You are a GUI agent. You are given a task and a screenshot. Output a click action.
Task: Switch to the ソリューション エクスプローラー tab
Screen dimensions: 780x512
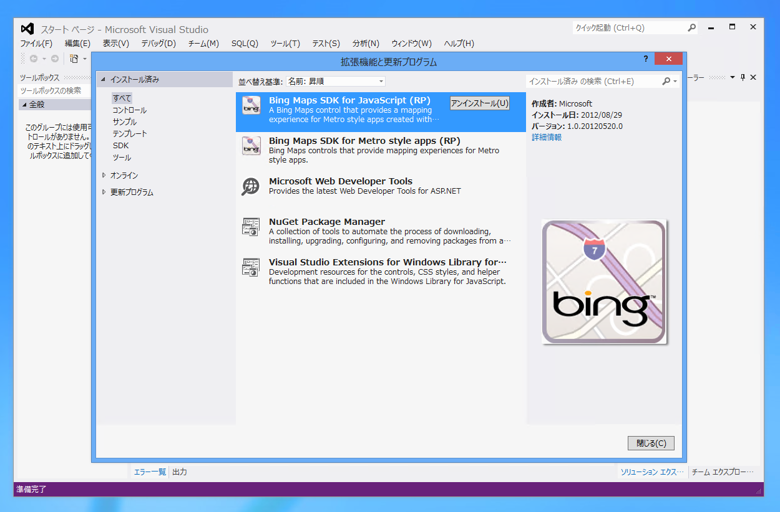tap(652, 472)
